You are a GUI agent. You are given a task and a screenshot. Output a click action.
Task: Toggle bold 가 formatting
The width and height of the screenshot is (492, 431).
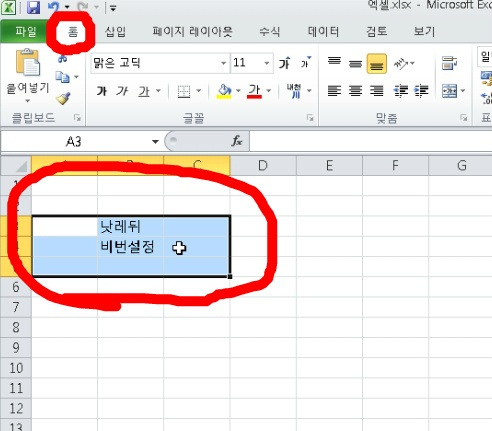coord(101,91)
